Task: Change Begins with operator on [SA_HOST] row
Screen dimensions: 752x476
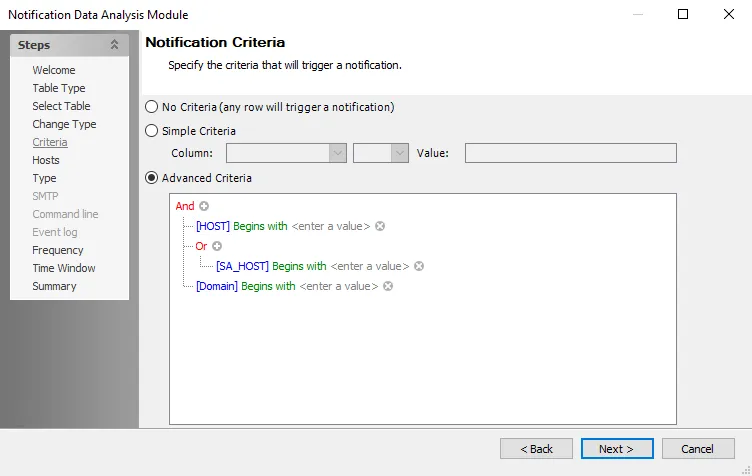Action: (299, 266)
